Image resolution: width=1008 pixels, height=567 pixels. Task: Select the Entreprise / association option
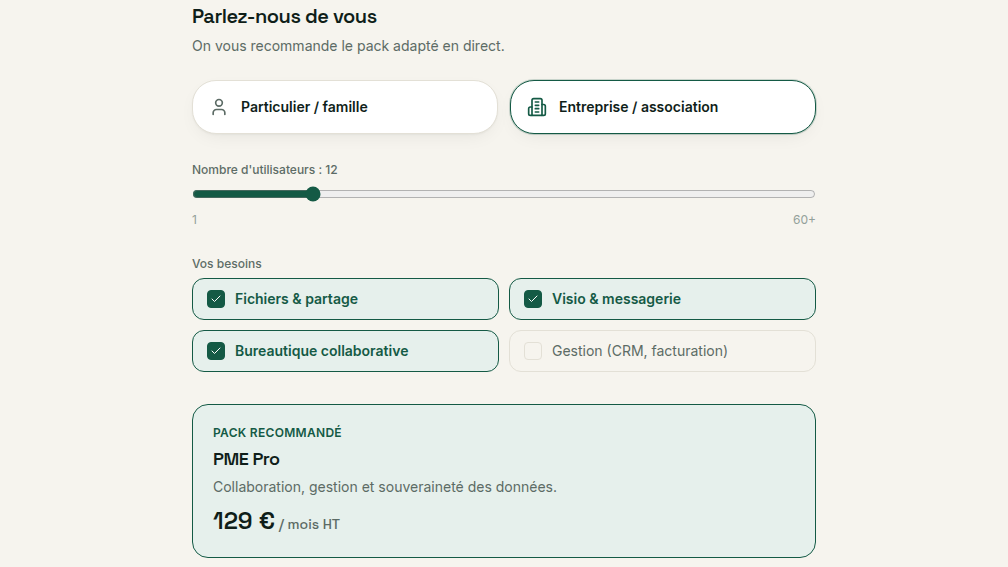(x=662, y=107)
